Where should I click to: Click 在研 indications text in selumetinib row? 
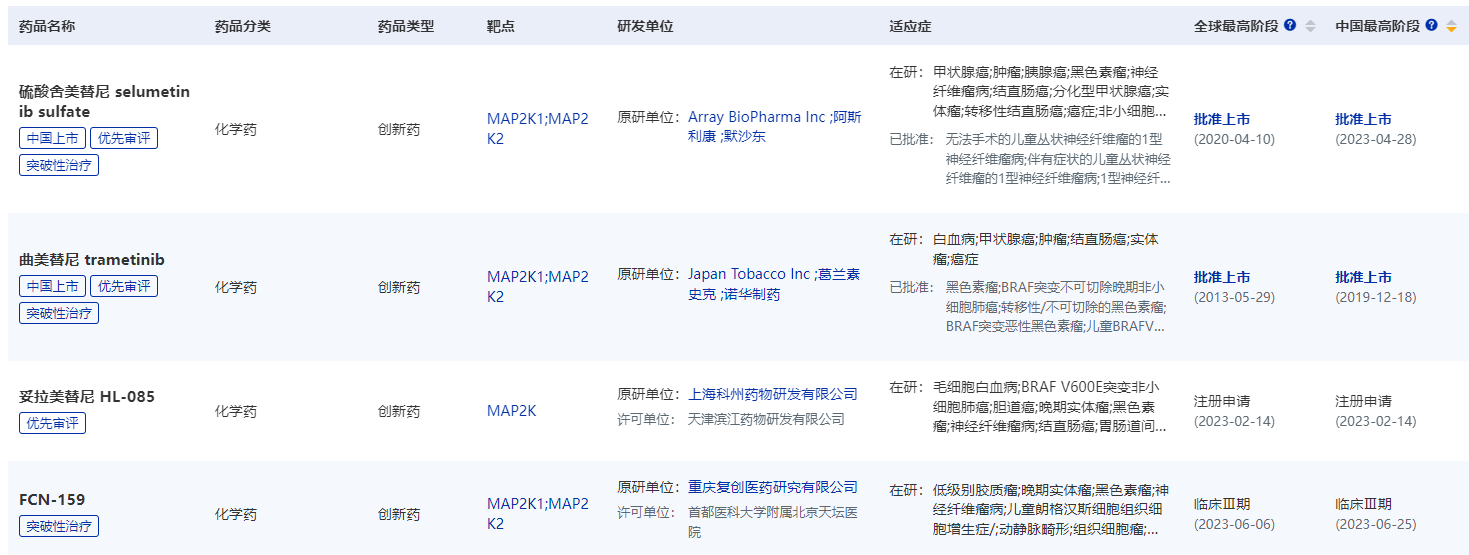(1050, 91)
